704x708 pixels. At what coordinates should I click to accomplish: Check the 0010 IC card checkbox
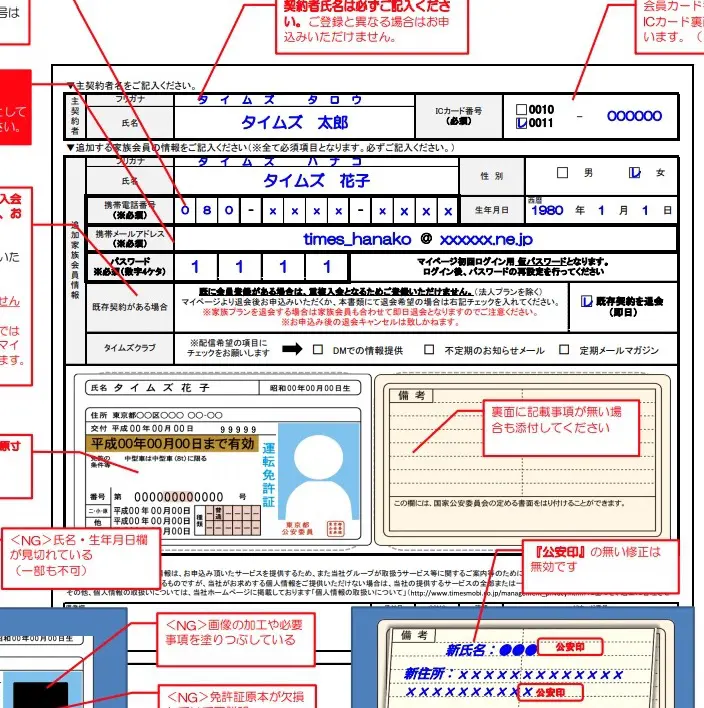pyautogui.click(x=520, y=109)
